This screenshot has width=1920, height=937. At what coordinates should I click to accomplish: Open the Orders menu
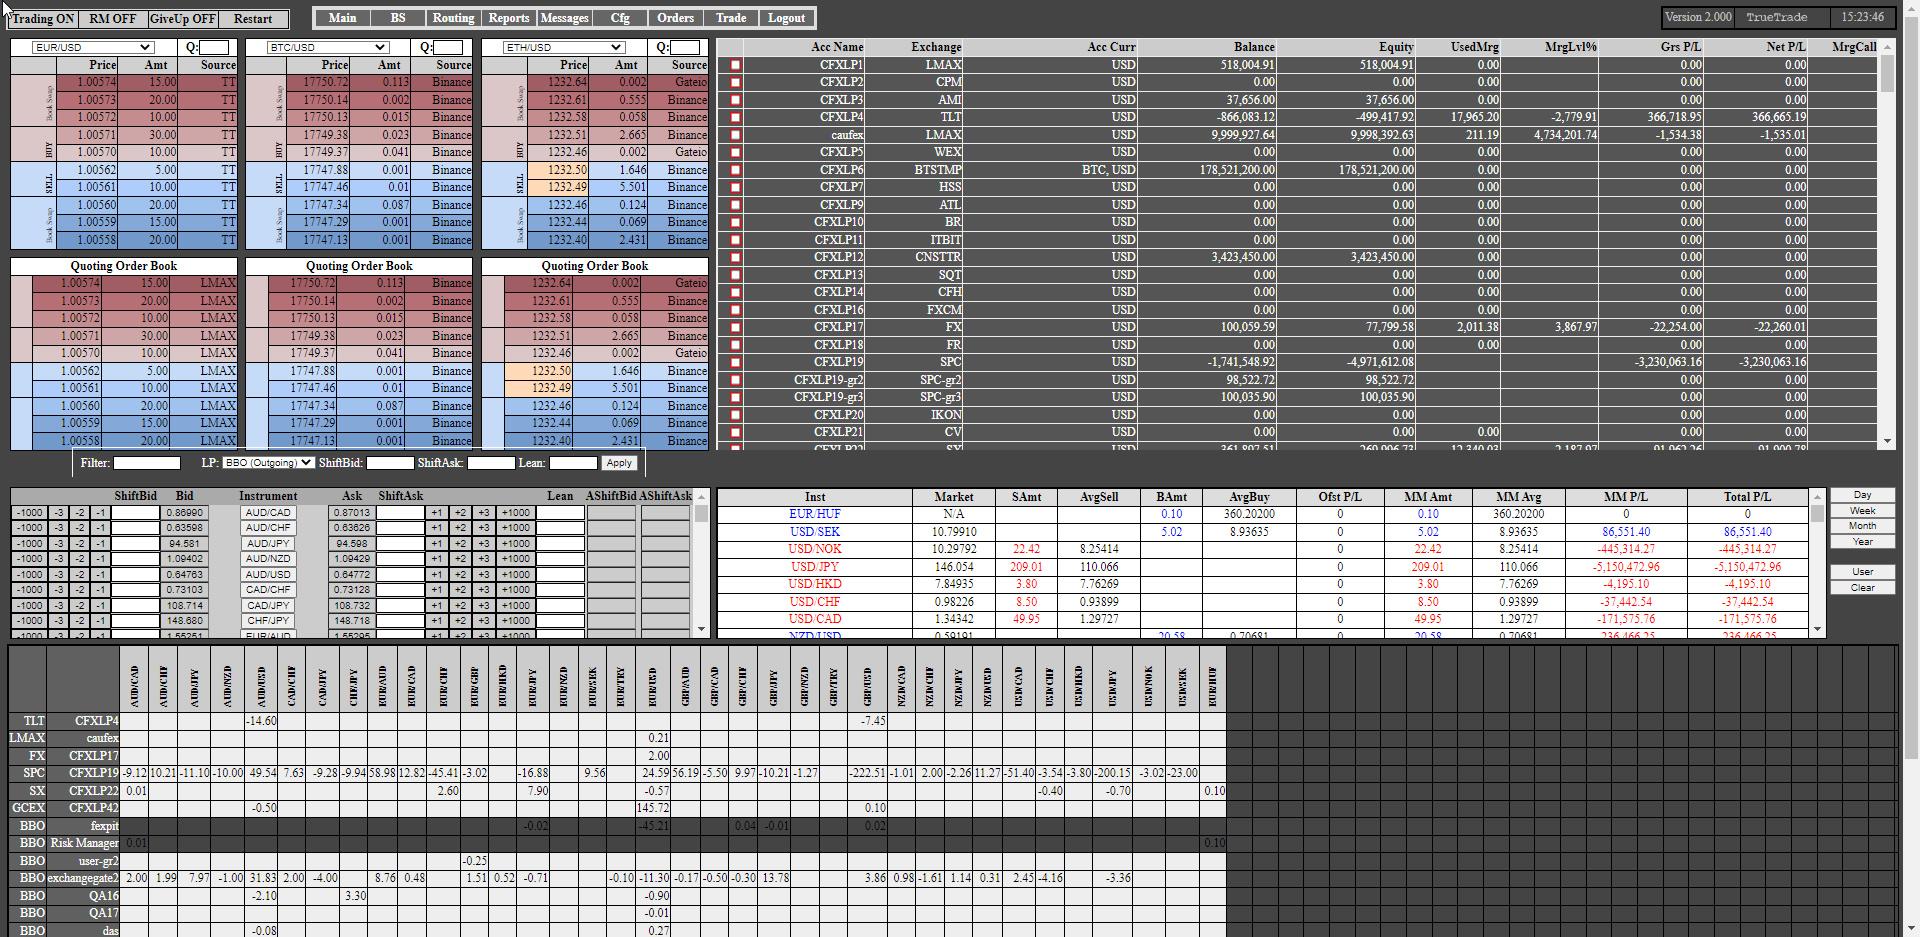tap(675, 18)
